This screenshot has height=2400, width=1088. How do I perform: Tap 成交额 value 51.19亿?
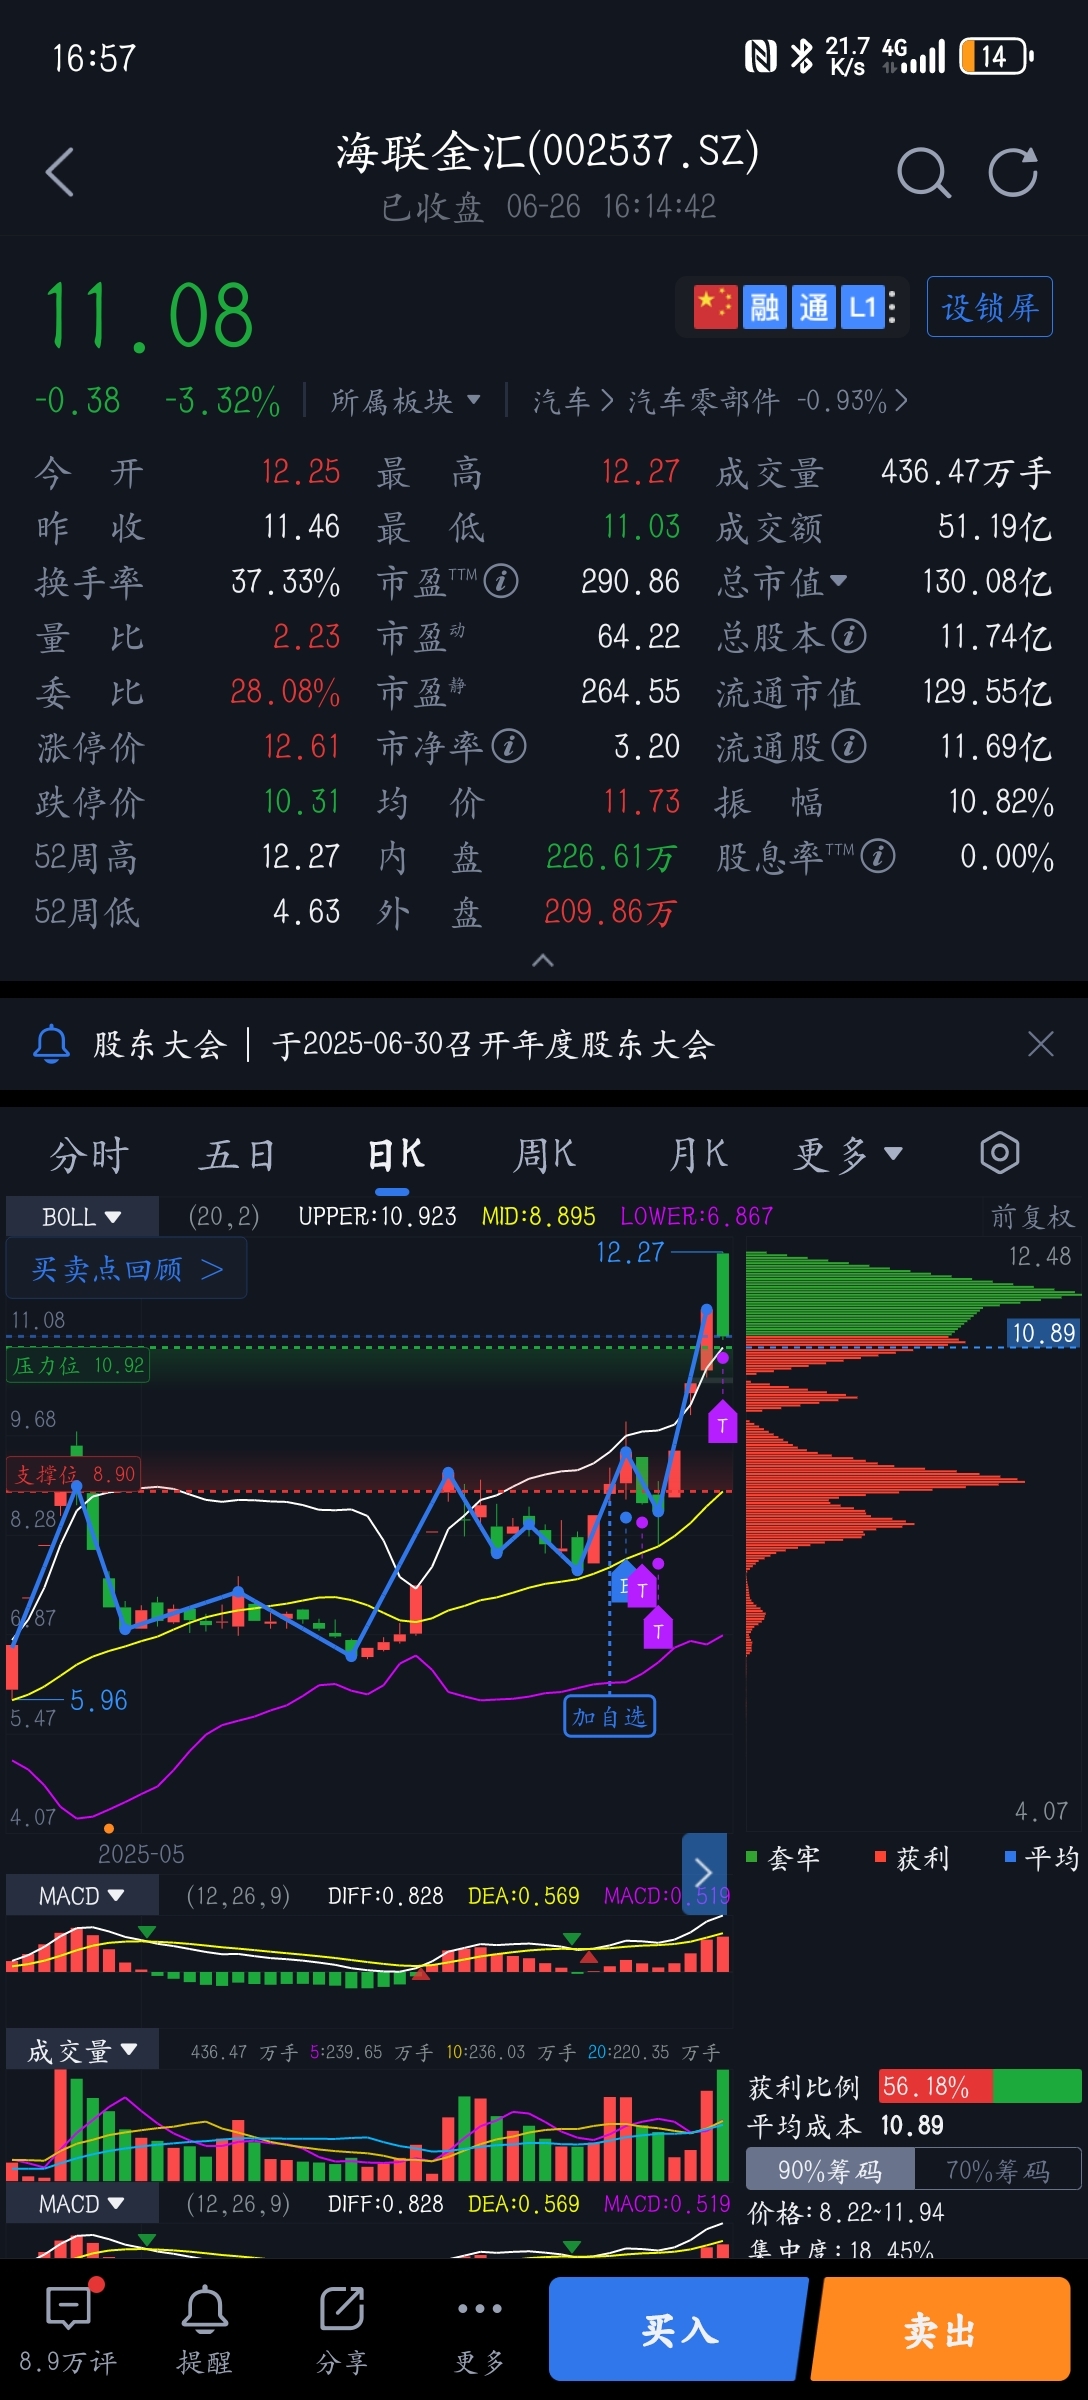click(x=994, y=526)
